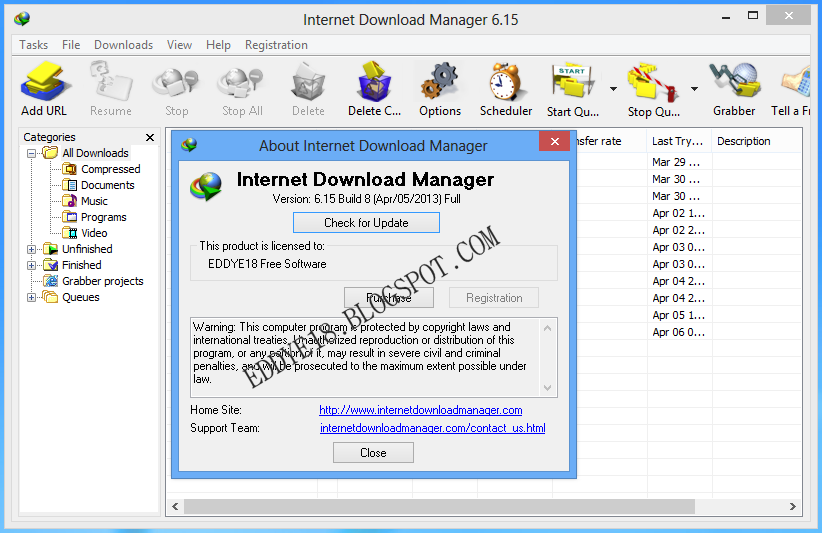Expand the Finished tree node

(x=31, y=265)
